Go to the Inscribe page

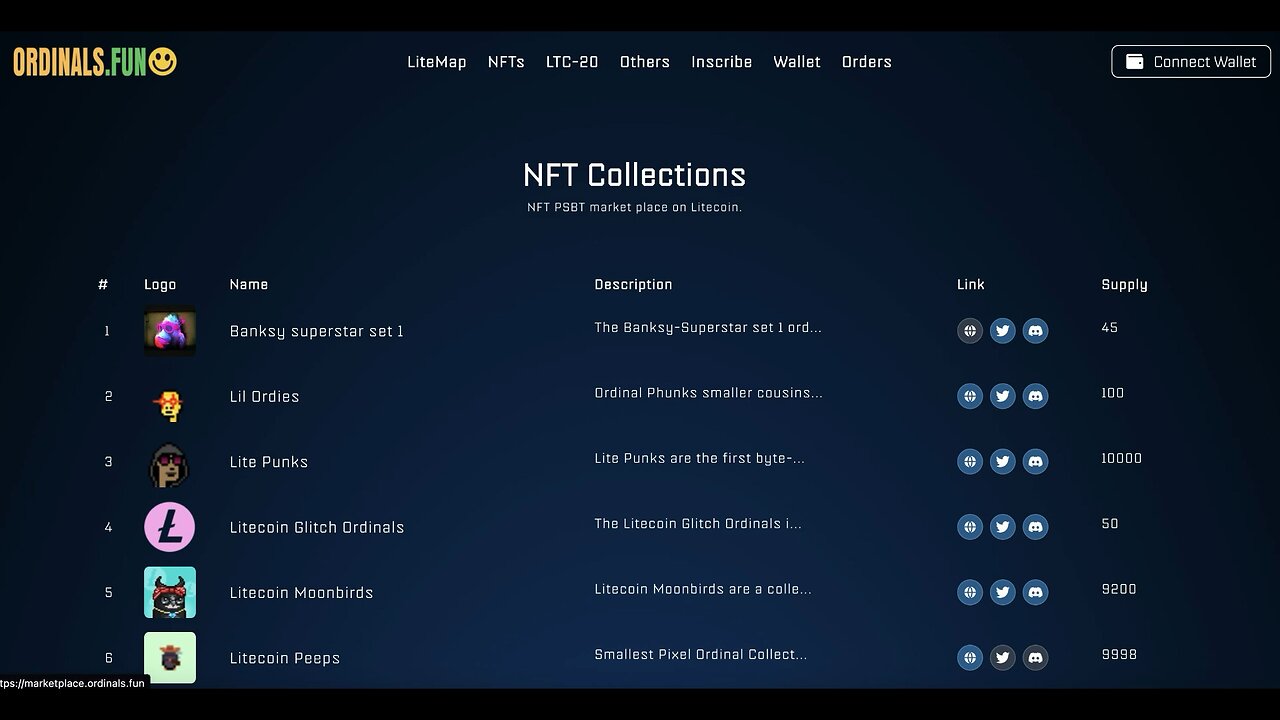tap(722, 62)
